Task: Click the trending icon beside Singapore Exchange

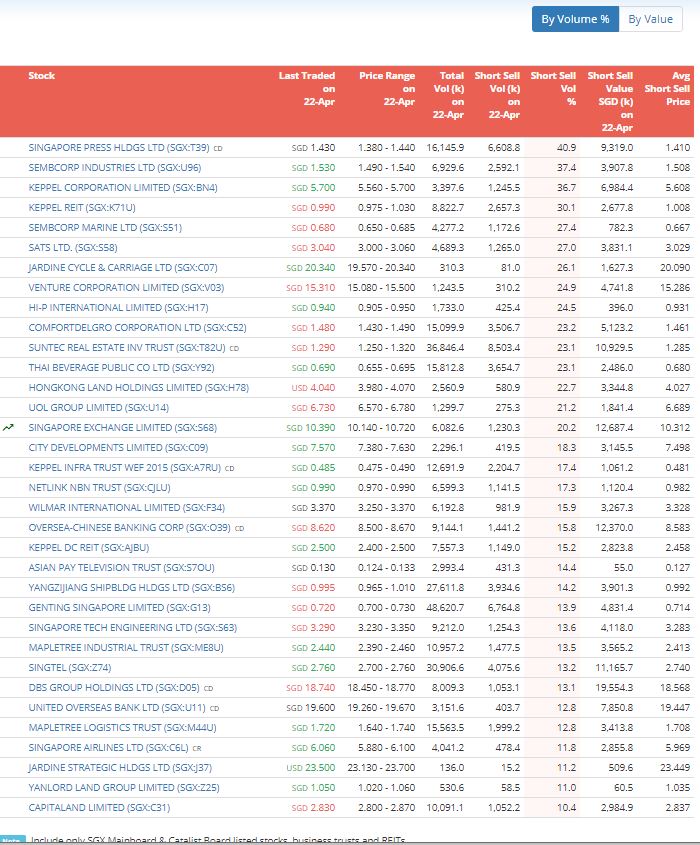Action: [x=8, y=428]
